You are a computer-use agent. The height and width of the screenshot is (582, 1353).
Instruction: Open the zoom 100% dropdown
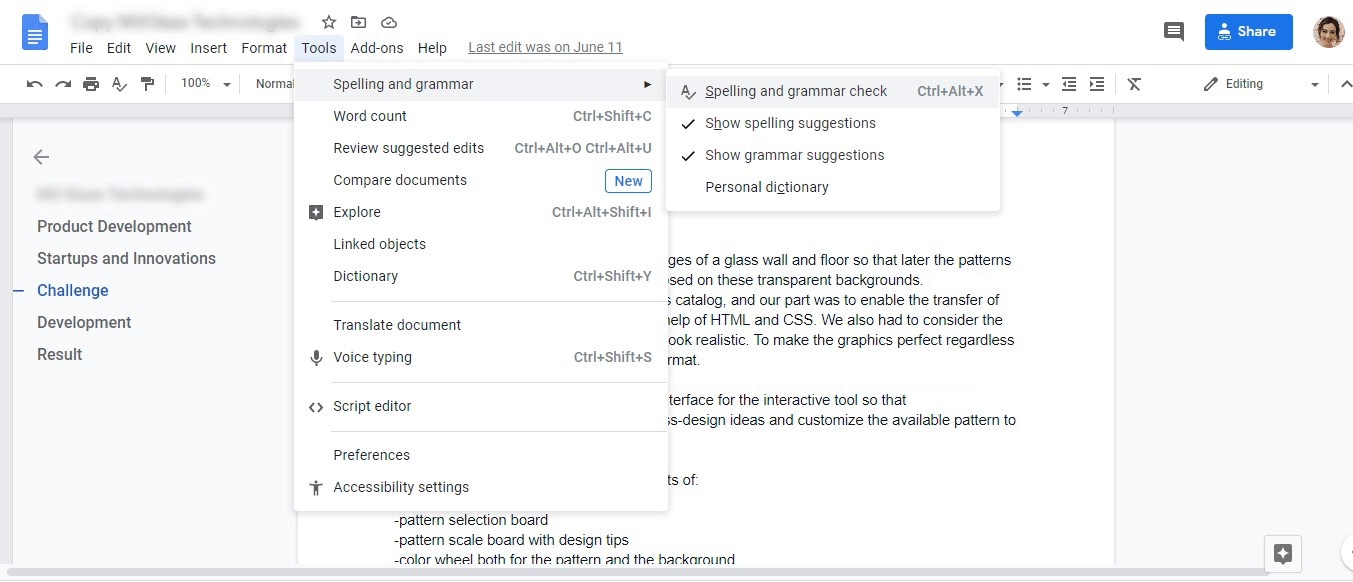click(206, 84)
